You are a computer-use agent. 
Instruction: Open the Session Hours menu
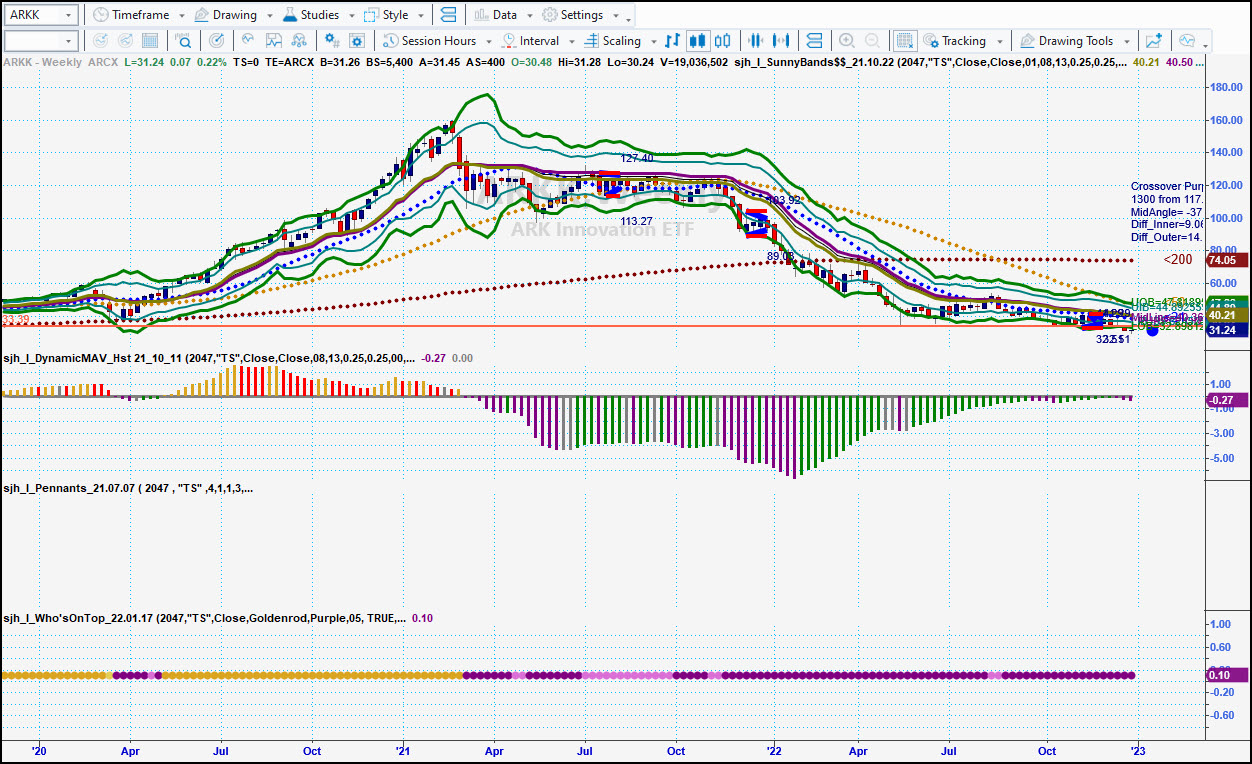click(430, 41)
